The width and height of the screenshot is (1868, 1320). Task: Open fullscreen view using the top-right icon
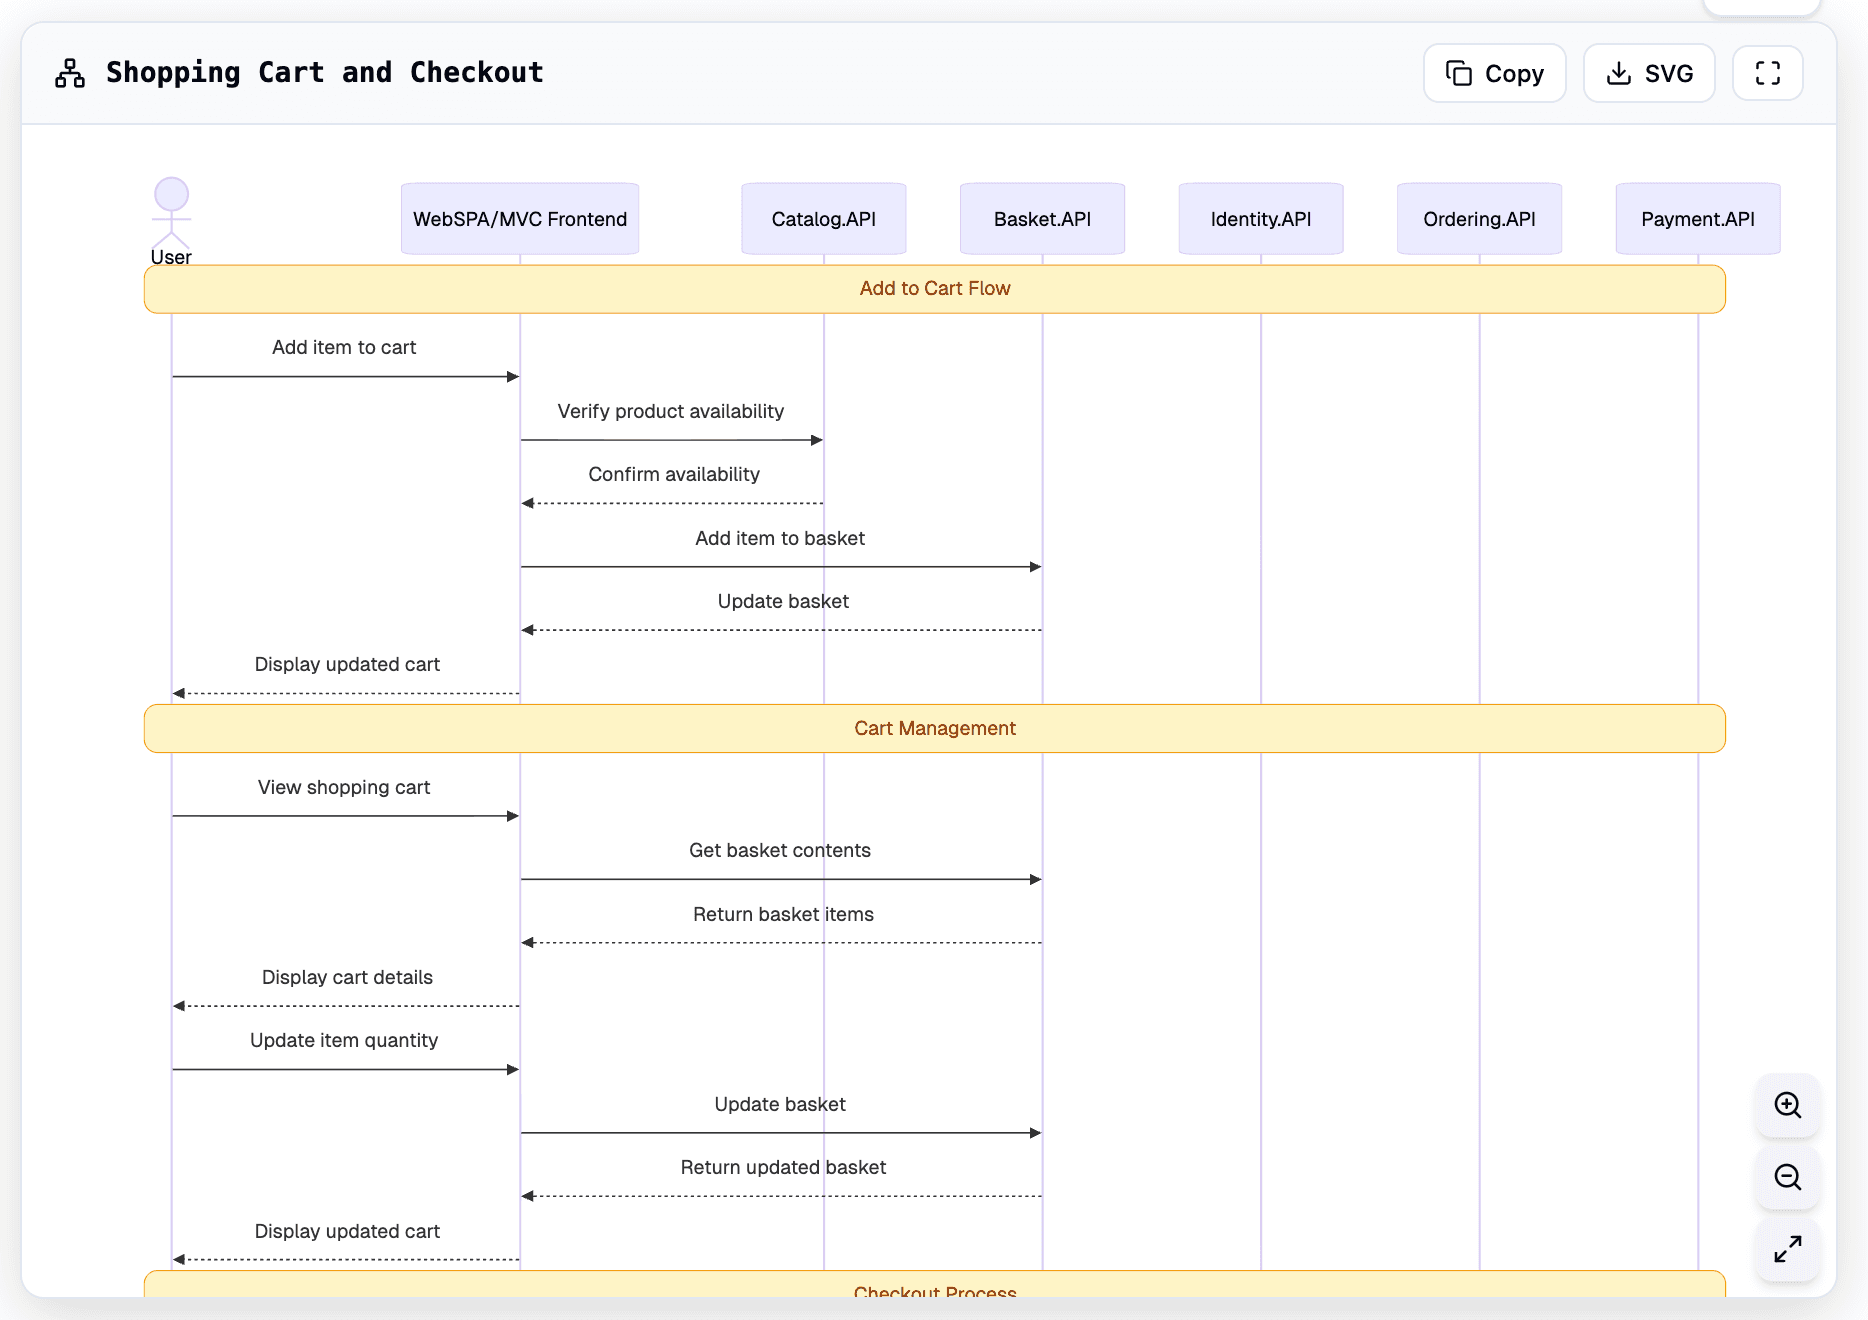click(x=1767, y=73)
